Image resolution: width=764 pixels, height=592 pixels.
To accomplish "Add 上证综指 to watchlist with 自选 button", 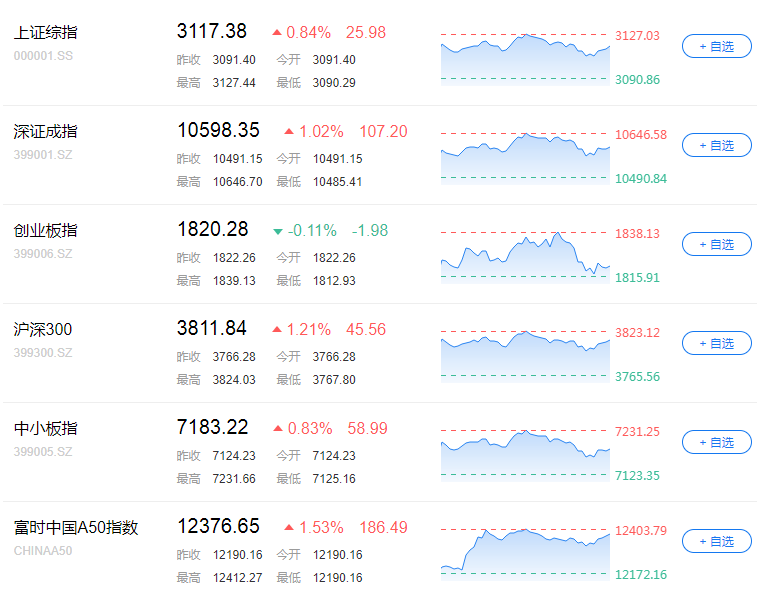I will click(x=716, y=46).
